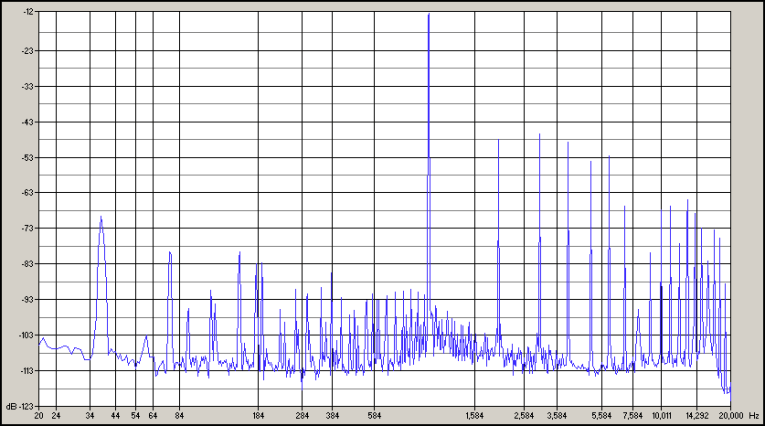Click the "20,000" frequency axis label
765x426 pixels.
click(731, 416)
